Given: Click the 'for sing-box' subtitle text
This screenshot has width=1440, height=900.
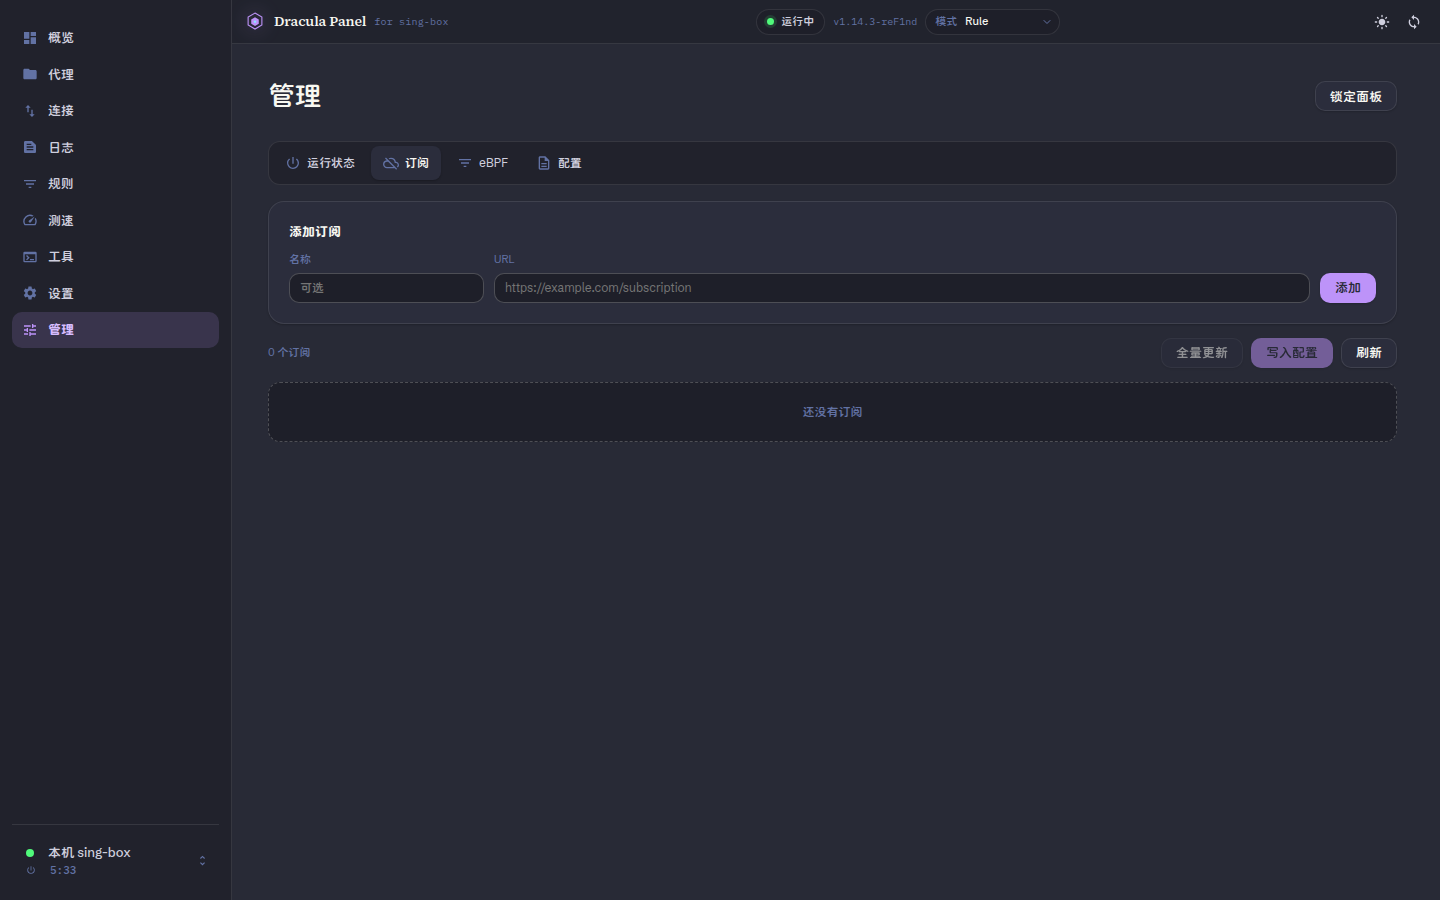Looking at the screenshot, I should pyautogui.click(x=411, y=22).
